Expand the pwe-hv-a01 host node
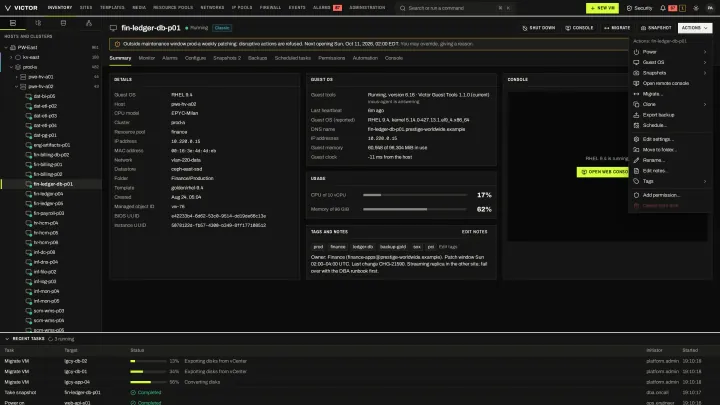 [x=17, y=77]
